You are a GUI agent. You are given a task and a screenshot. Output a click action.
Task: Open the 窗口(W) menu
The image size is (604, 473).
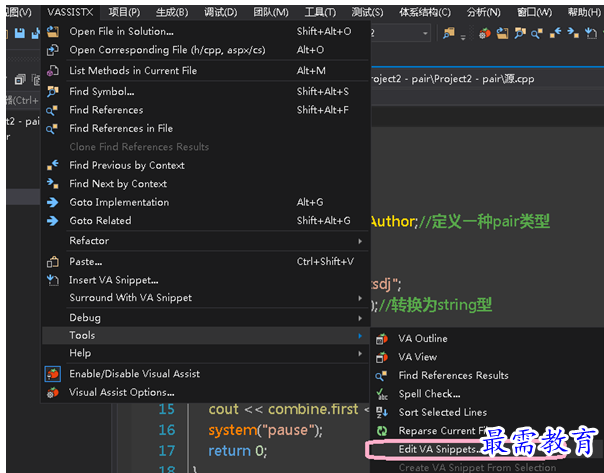(534, 12)
